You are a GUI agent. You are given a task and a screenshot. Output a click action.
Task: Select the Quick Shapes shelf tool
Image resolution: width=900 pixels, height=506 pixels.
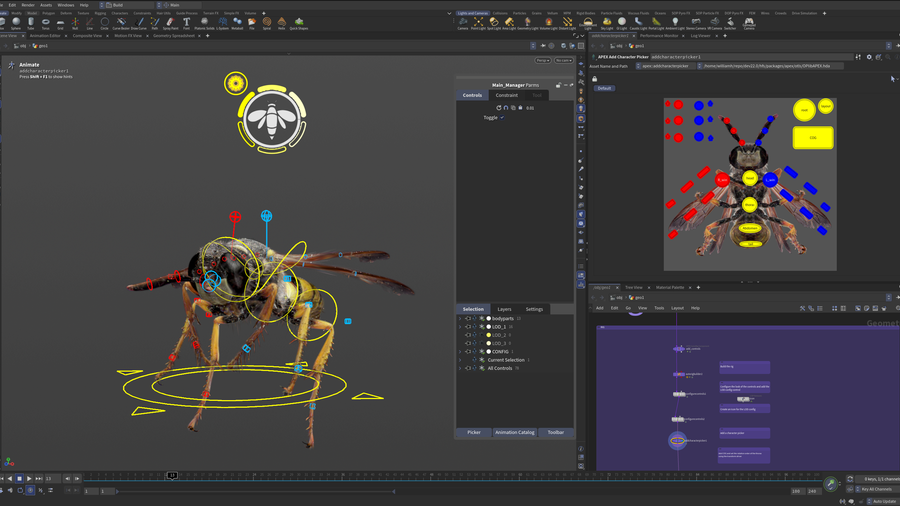click(x=298, y=23)
